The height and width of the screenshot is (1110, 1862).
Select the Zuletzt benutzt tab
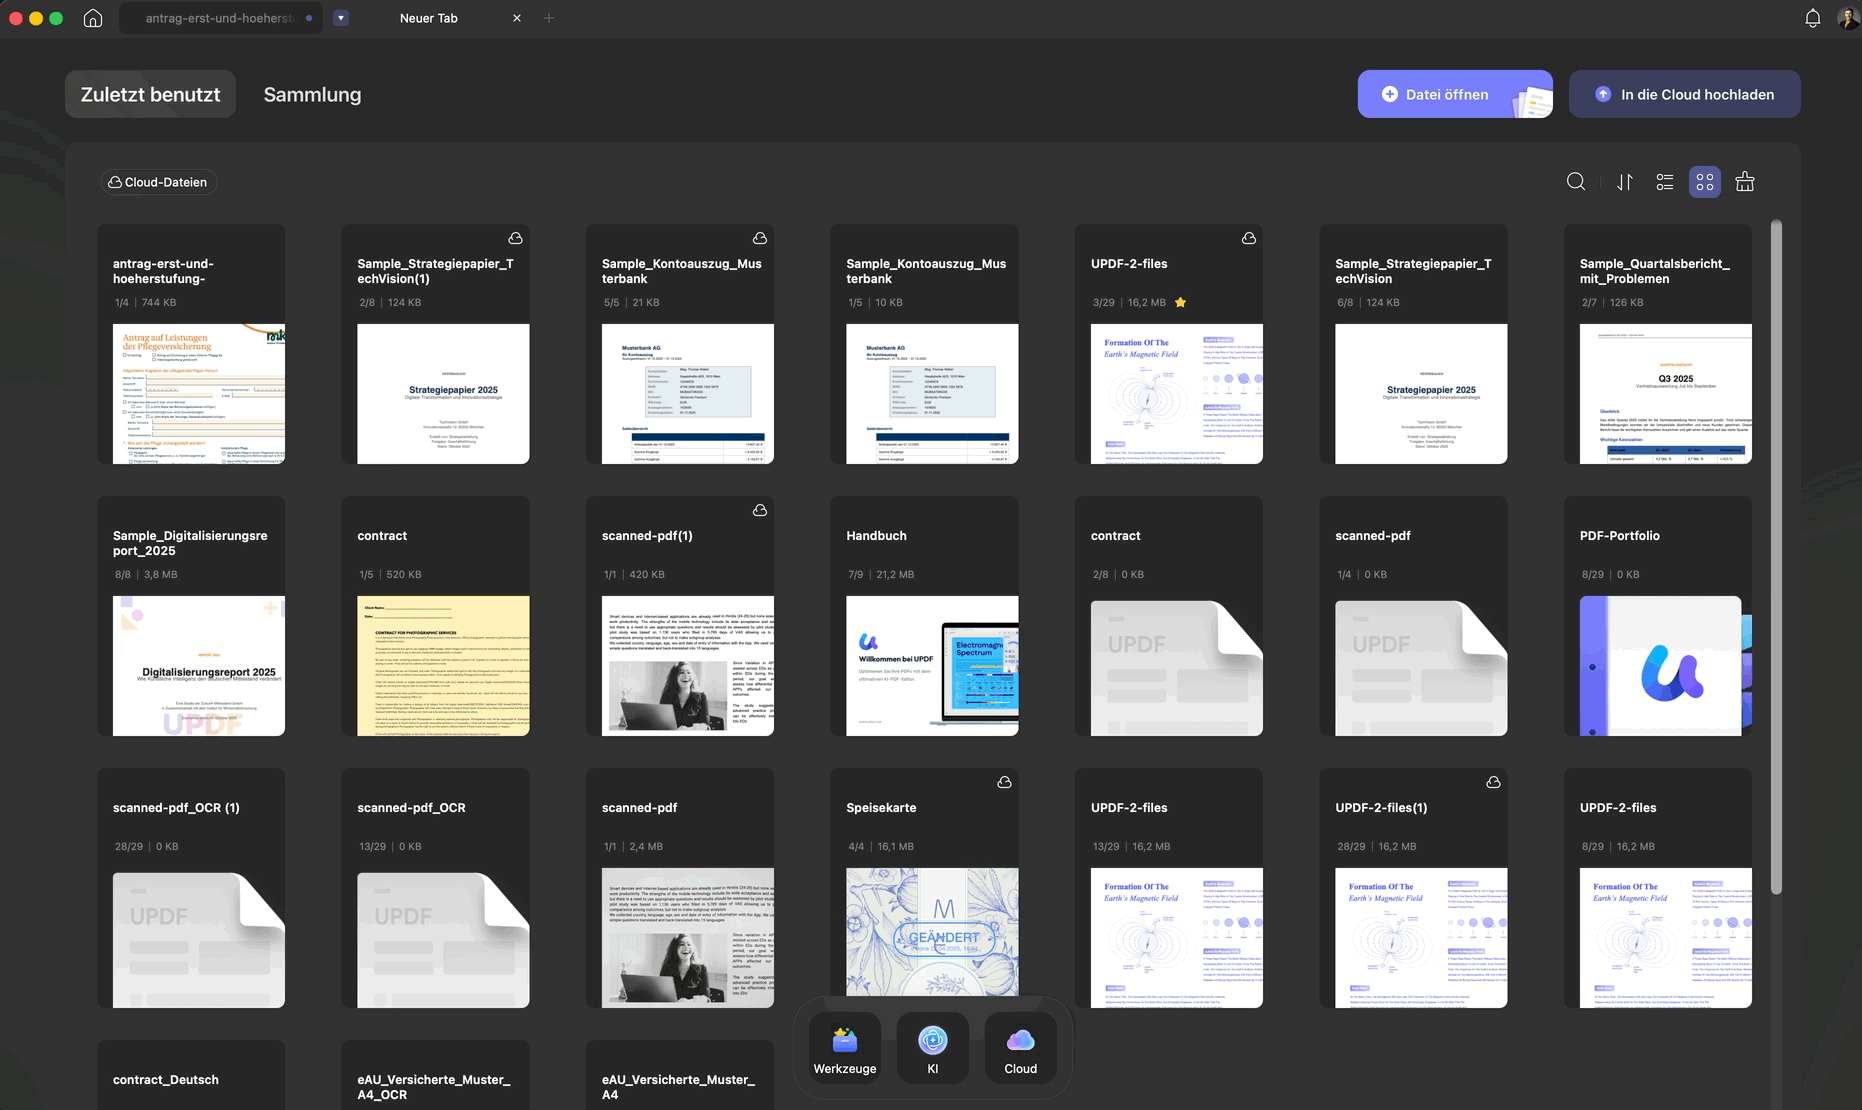coord(150,94)
